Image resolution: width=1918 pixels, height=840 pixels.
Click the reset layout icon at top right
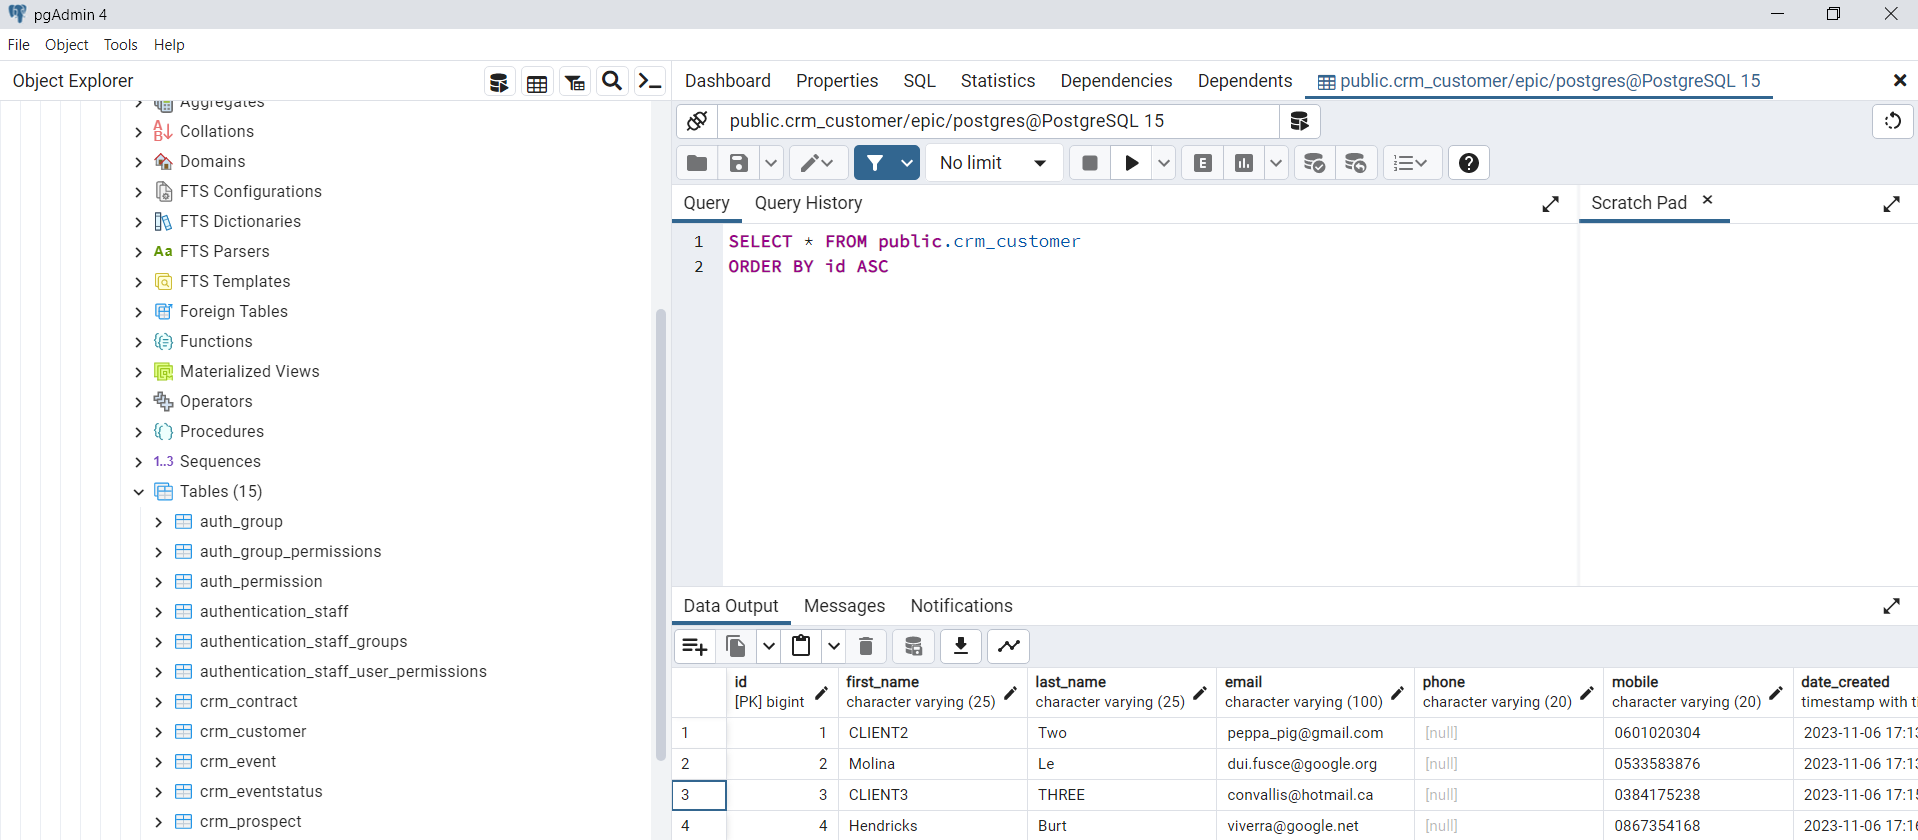tap(1893, 121)
